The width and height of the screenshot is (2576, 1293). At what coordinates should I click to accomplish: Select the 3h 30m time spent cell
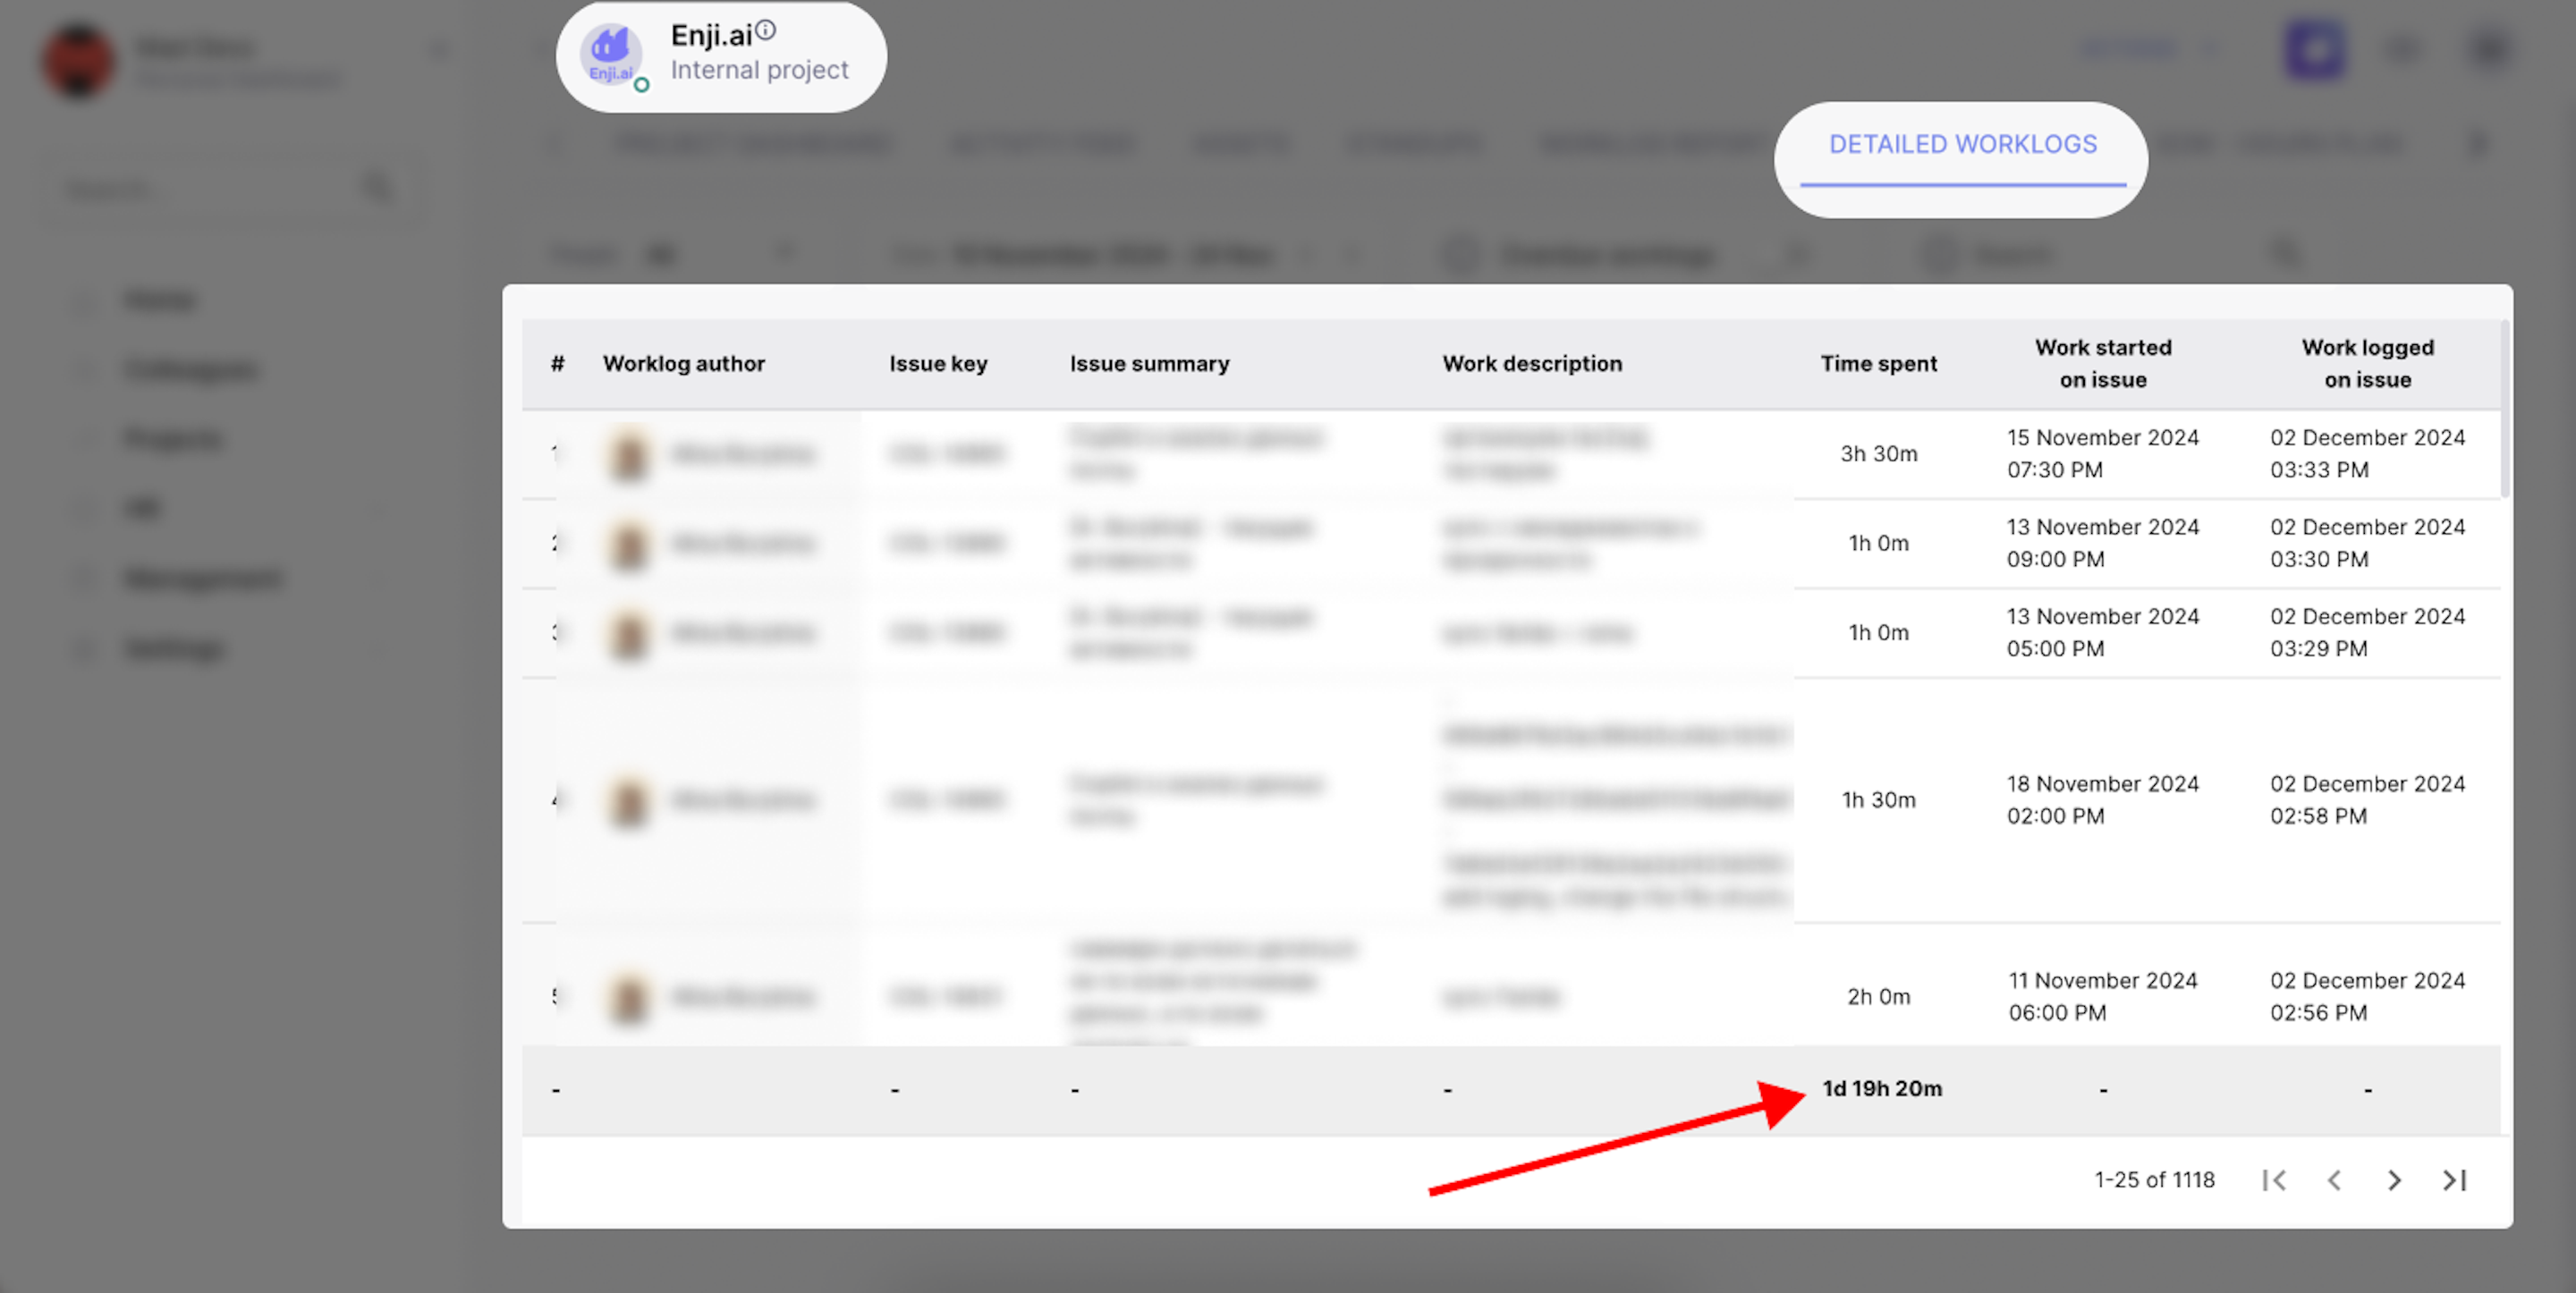tap(1879, 454)
